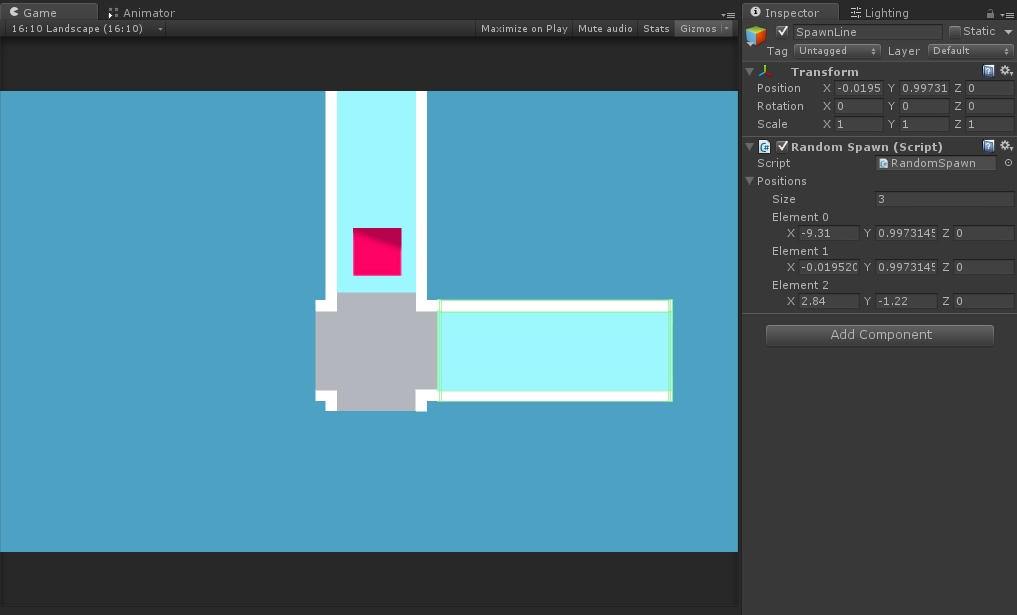Collapse the Positions array foldout

[x=750, y=181]
